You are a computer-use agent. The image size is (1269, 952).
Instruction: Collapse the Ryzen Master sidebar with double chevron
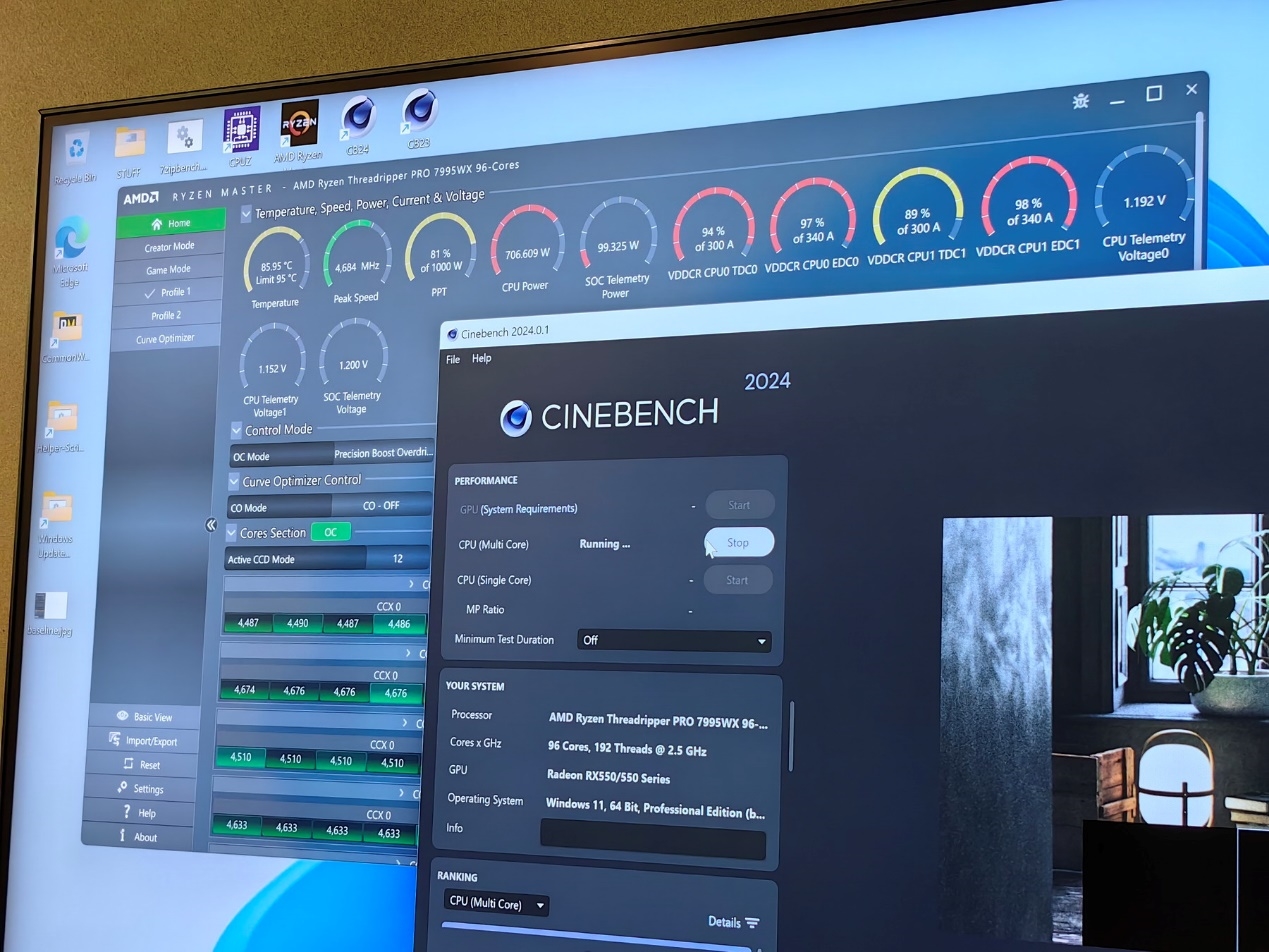click(211, 525)
